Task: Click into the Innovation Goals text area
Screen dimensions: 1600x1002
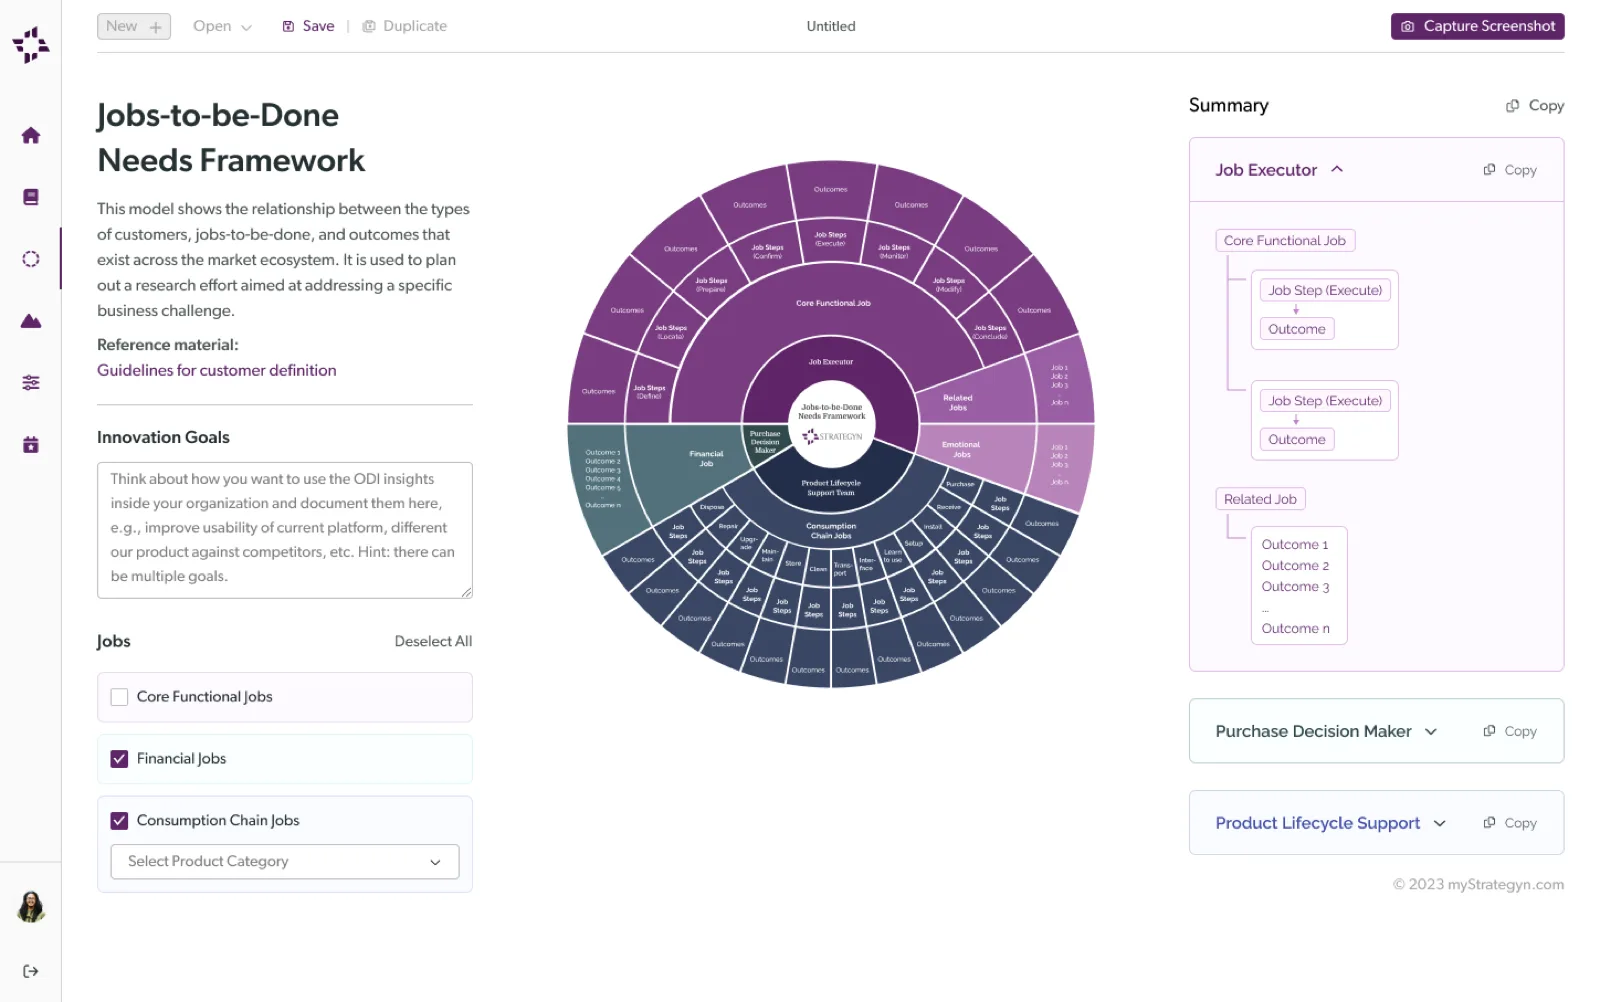Action: 285,531
